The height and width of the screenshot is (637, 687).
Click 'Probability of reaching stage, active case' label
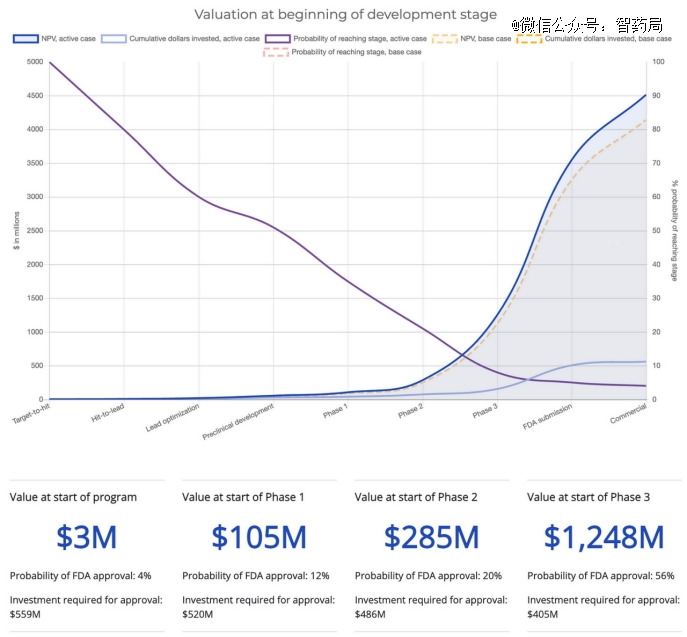point(360,39)
